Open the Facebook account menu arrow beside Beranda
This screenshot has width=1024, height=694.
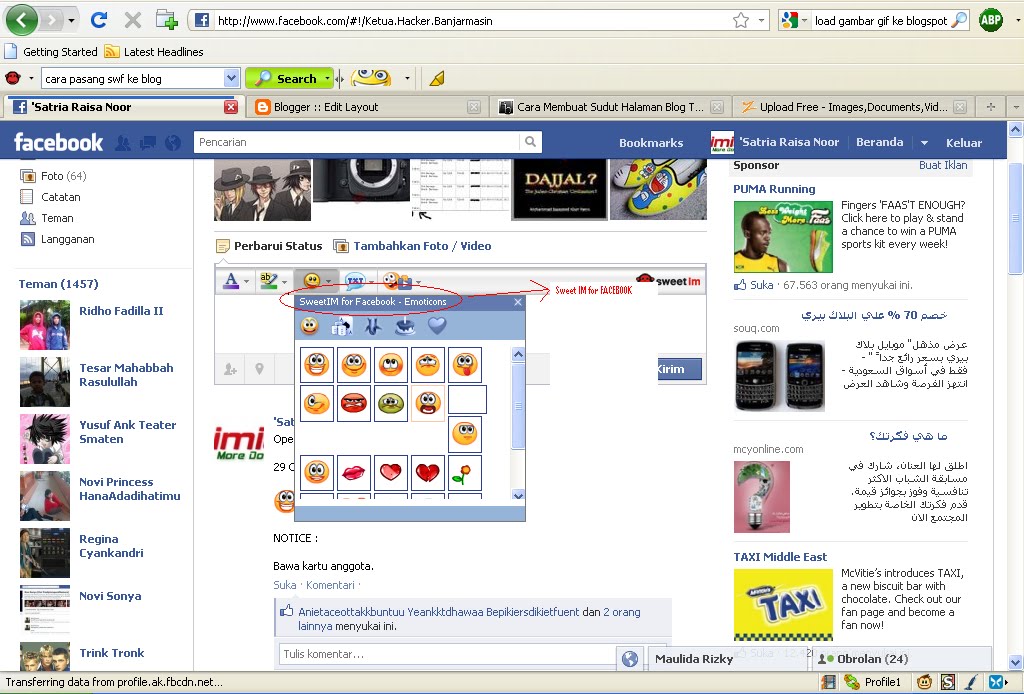click(924, 142)
